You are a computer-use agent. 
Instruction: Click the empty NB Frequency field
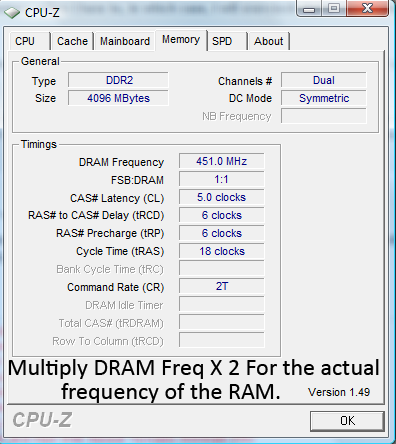[324, 116]
